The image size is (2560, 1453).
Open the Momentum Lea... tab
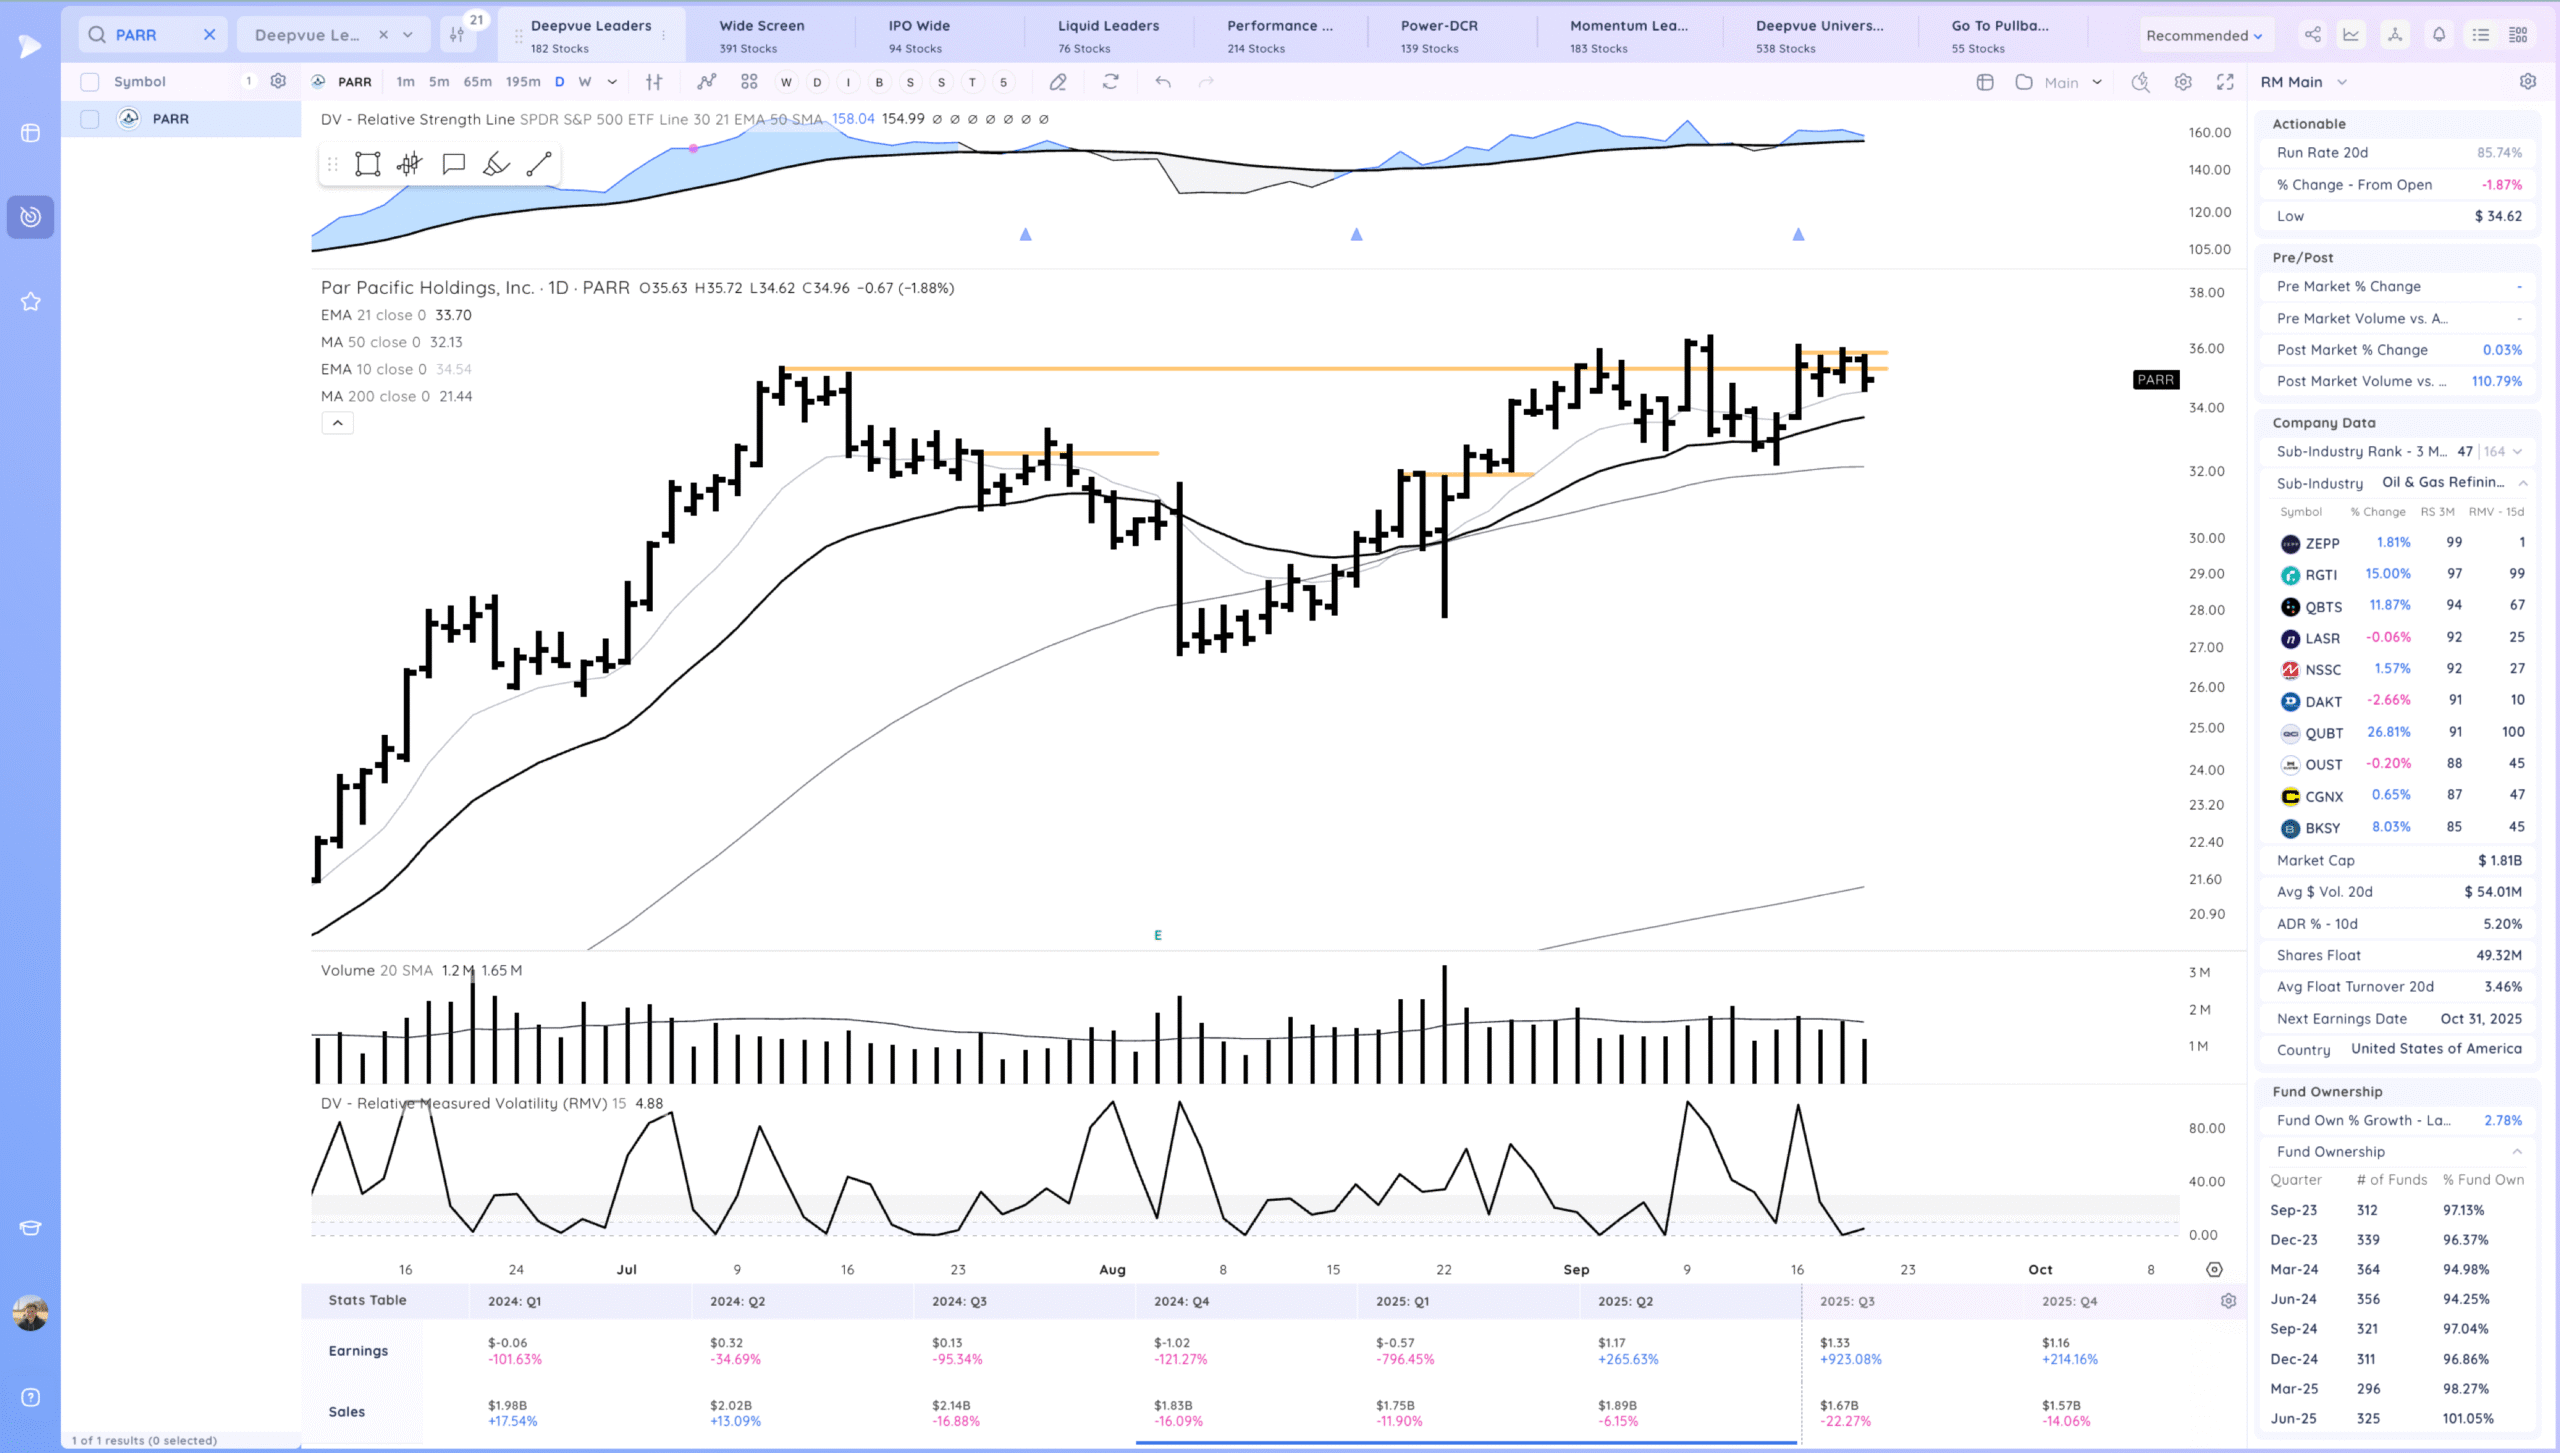tap(1628, 35)
